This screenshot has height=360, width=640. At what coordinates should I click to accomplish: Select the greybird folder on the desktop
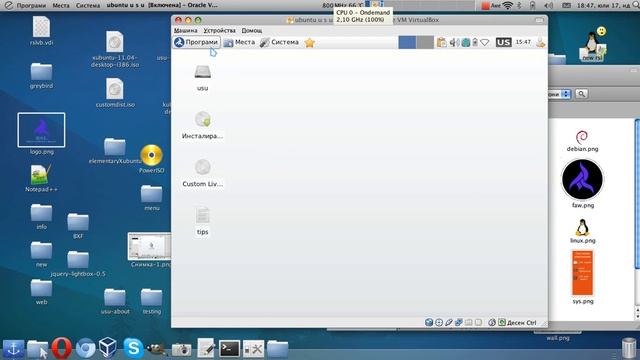41,75
